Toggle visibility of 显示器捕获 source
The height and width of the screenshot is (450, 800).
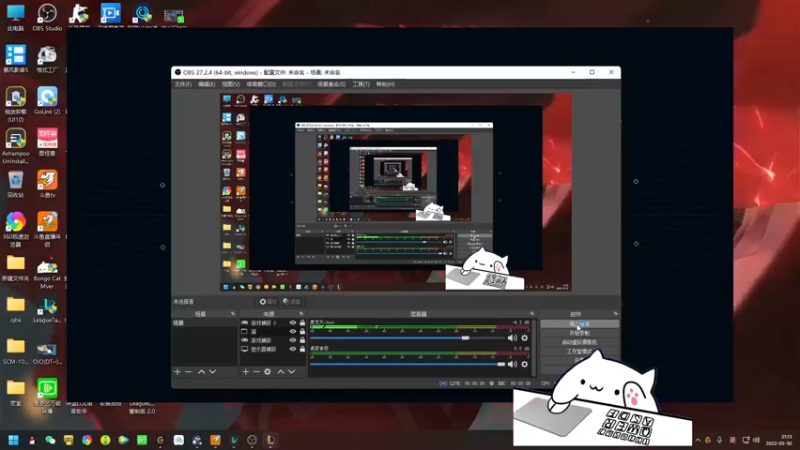(293, 349)
